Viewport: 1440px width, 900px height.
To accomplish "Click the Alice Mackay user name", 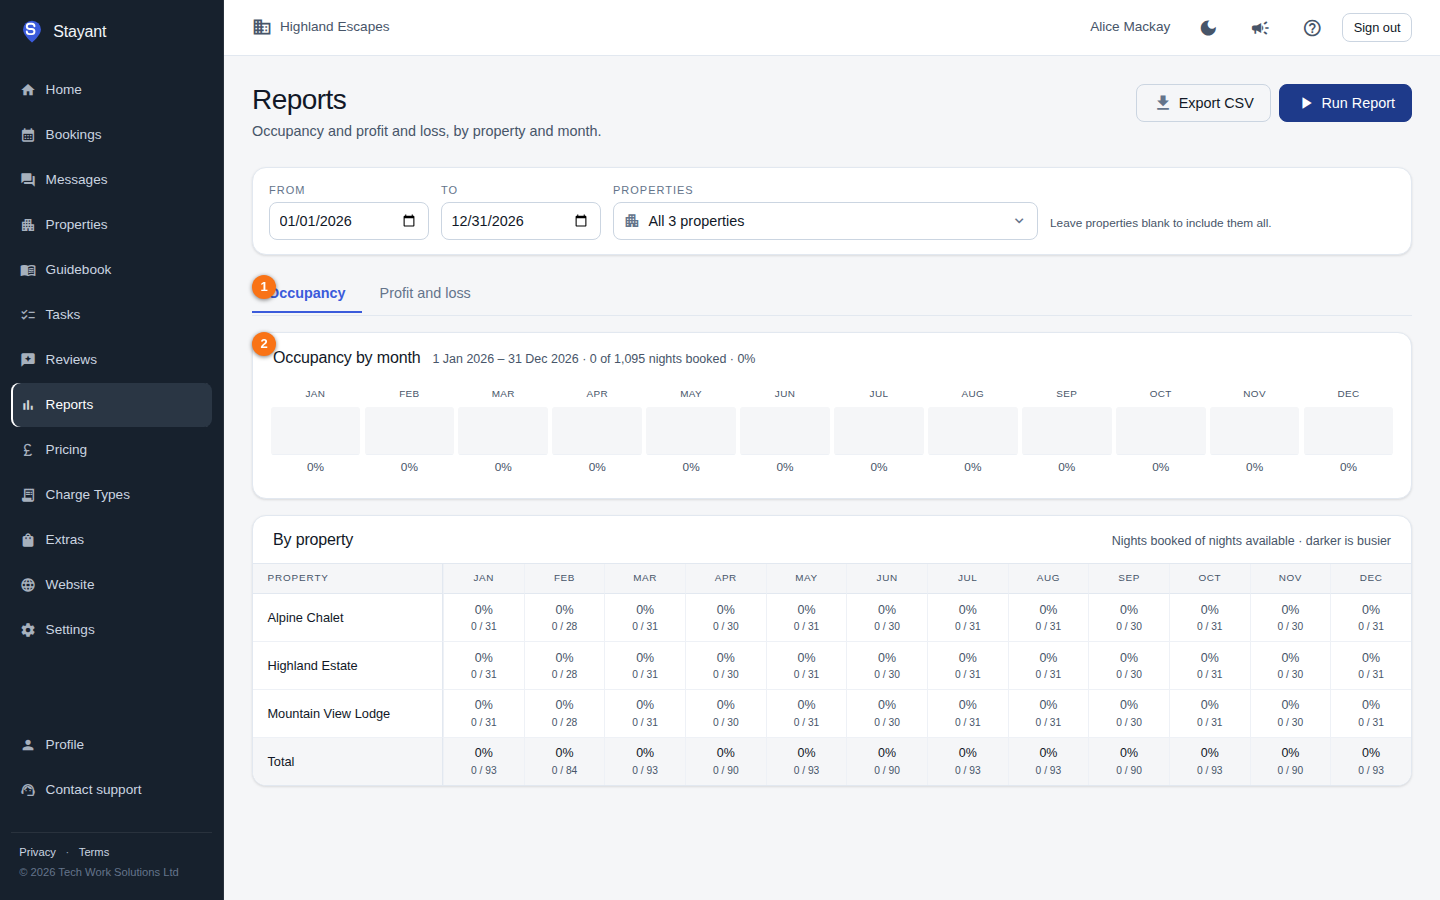I will (1130, 27).
